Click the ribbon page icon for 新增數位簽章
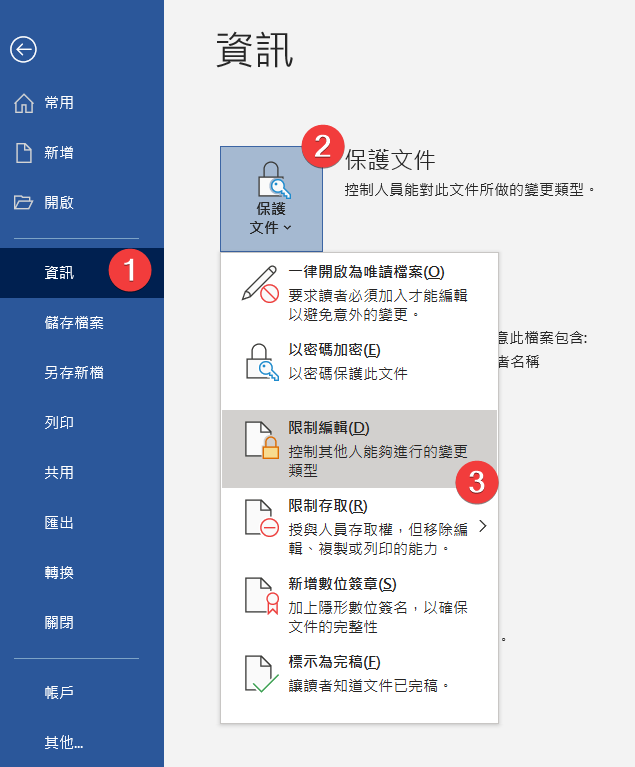635x767 pixels. (x=260, y=595)
